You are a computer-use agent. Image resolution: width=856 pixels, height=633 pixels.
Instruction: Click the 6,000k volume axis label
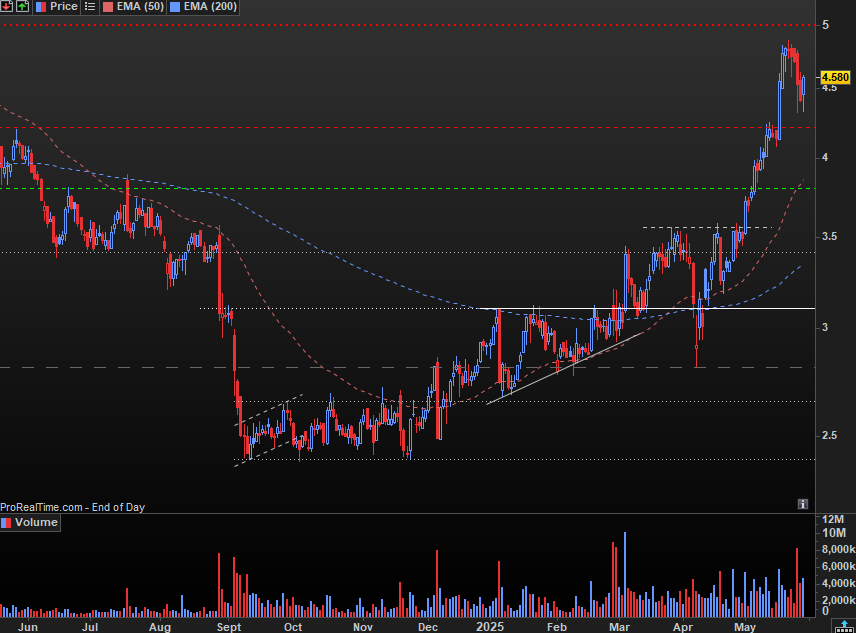pos(839,566)
